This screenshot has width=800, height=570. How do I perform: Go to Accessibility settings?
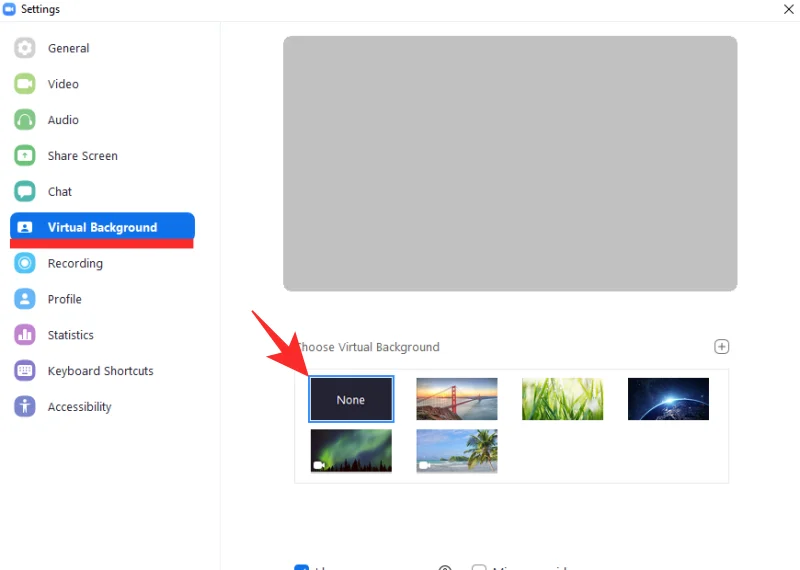click(x=79, y=407)
